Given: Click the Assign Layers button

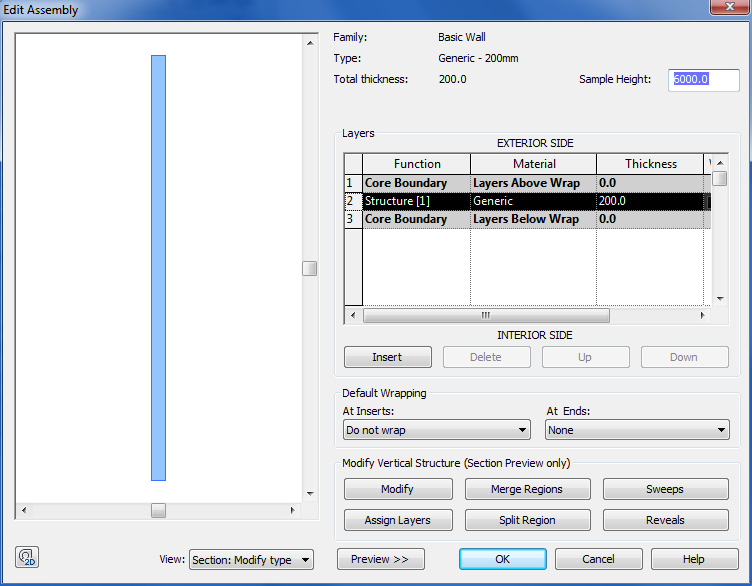Looking at the screenshot, I should [398, 520].
